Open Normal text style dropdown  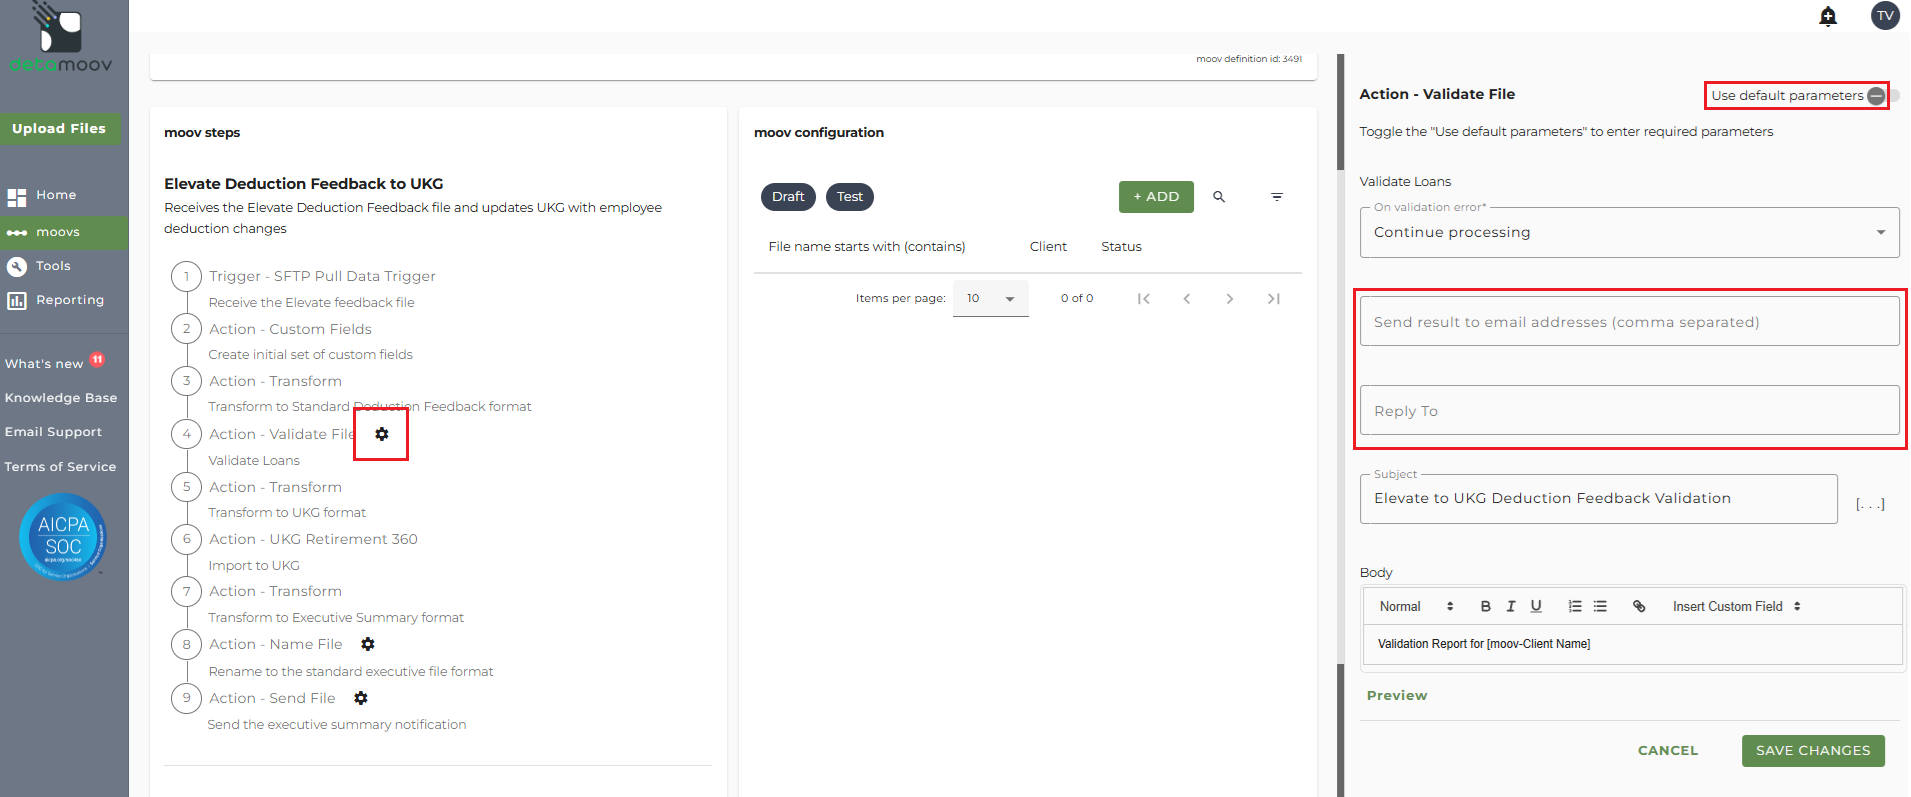tap(1416, 606)
